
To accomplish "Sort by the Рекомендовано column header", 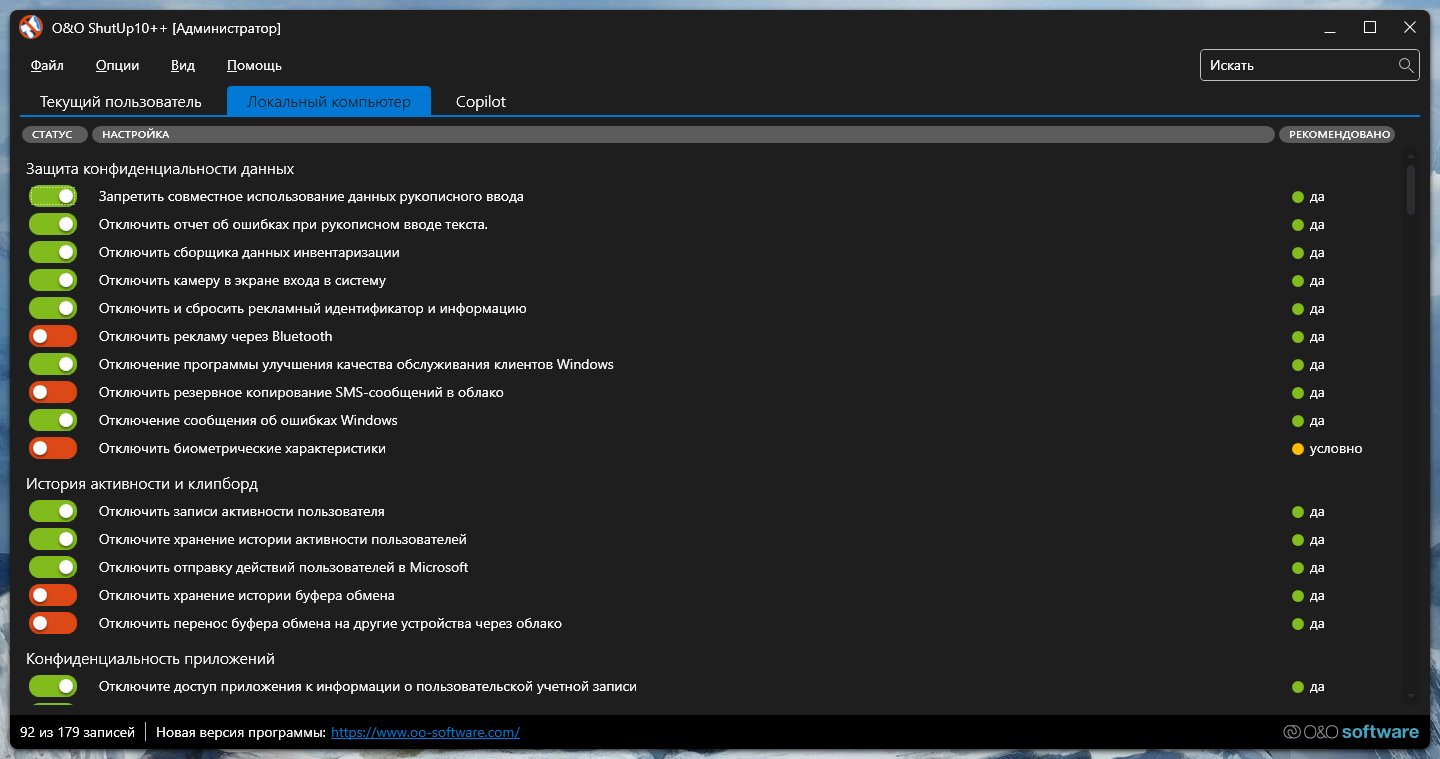I will [1339, 134].
